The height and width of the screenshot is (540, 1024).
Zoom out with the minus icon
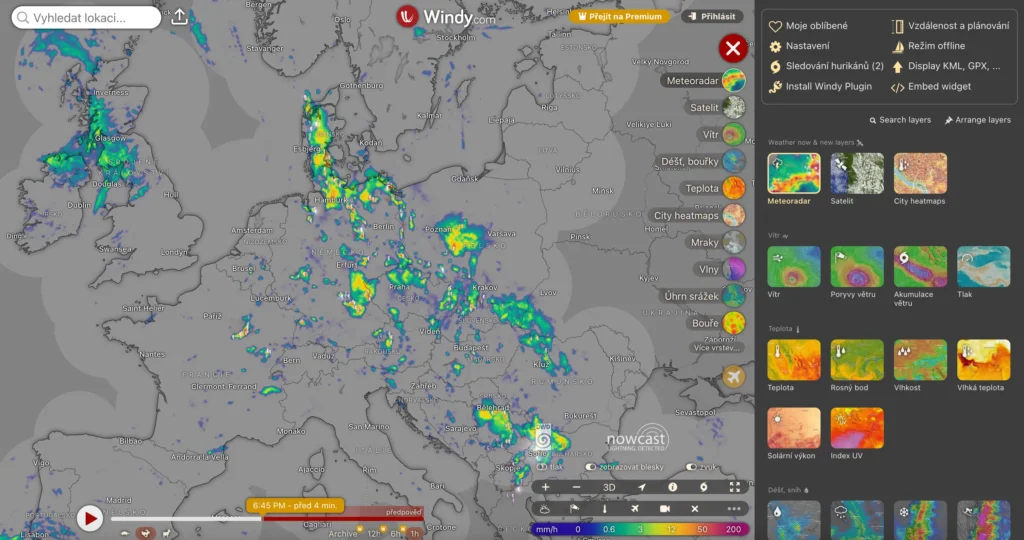coord(576,487)
